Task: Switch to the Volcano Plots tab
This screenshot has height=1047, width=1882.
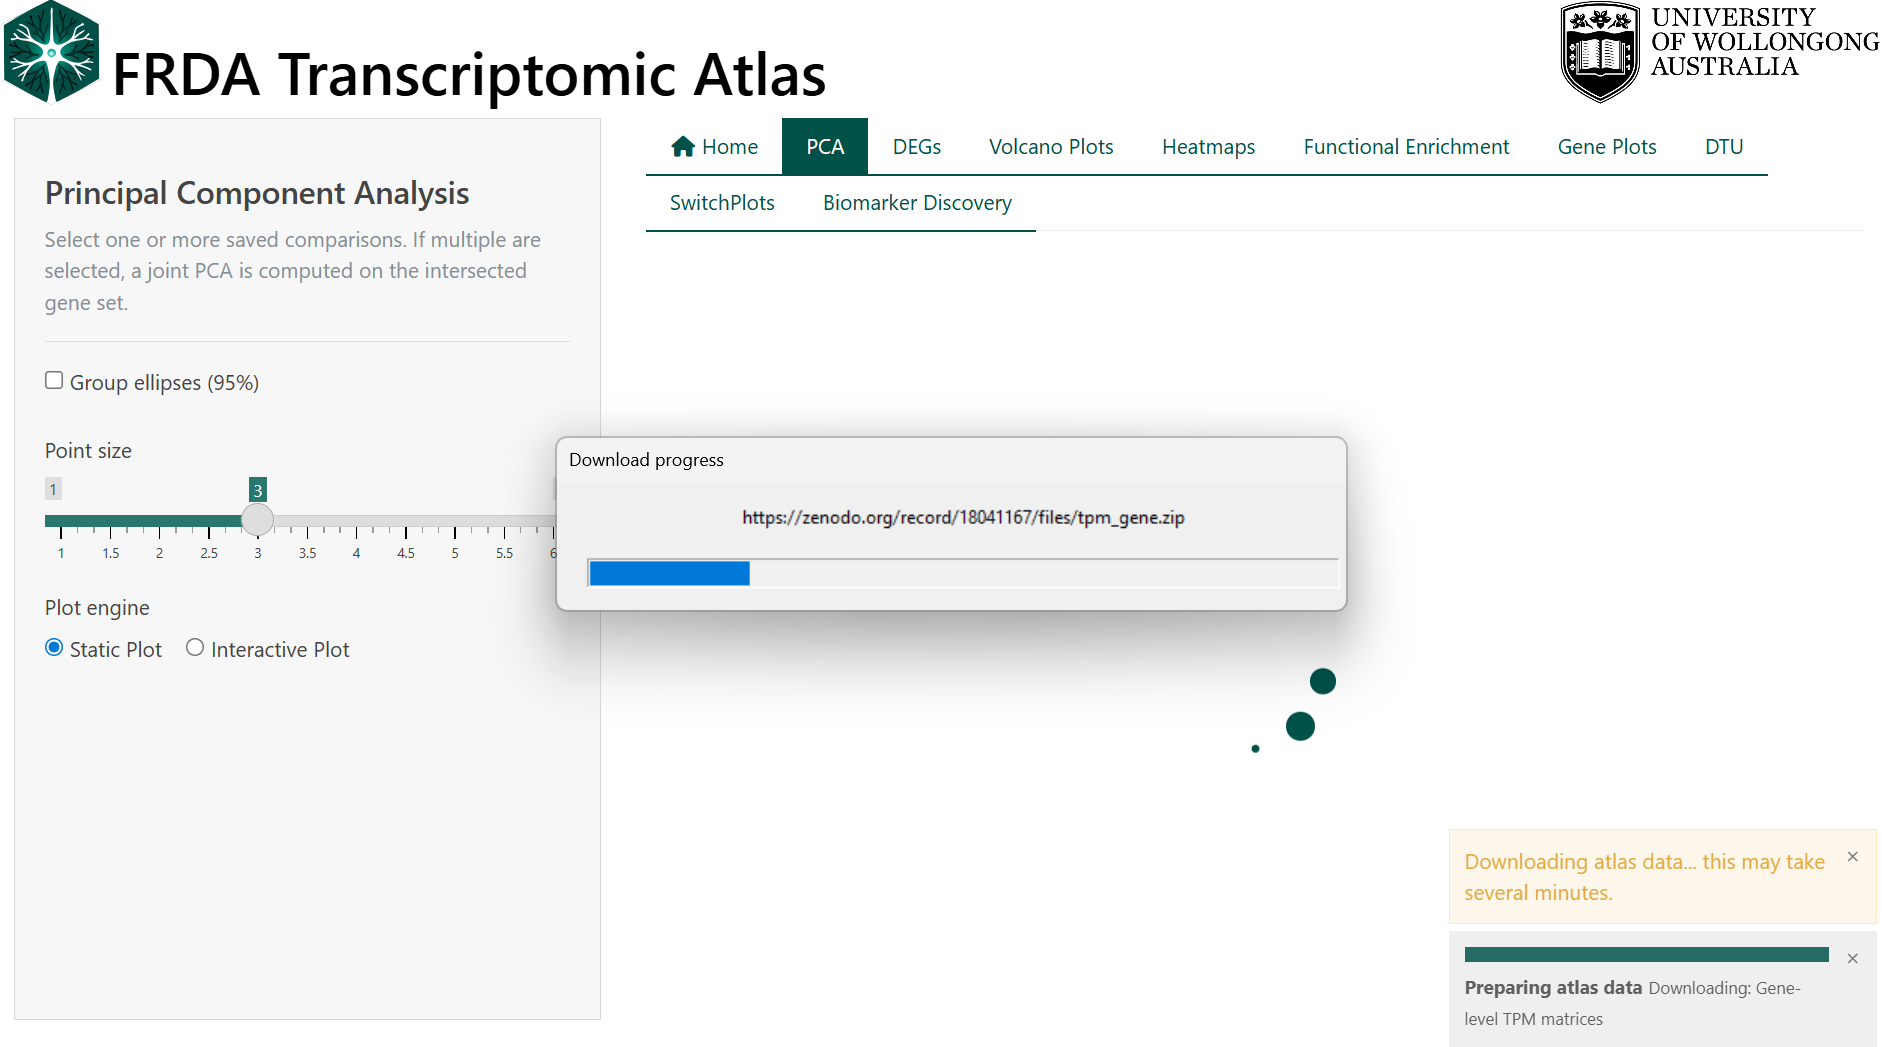Action: pos(1050,147)
